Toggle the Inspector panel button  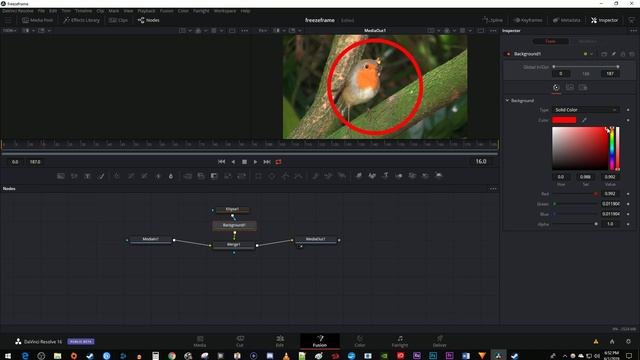[x=604, y=20]
